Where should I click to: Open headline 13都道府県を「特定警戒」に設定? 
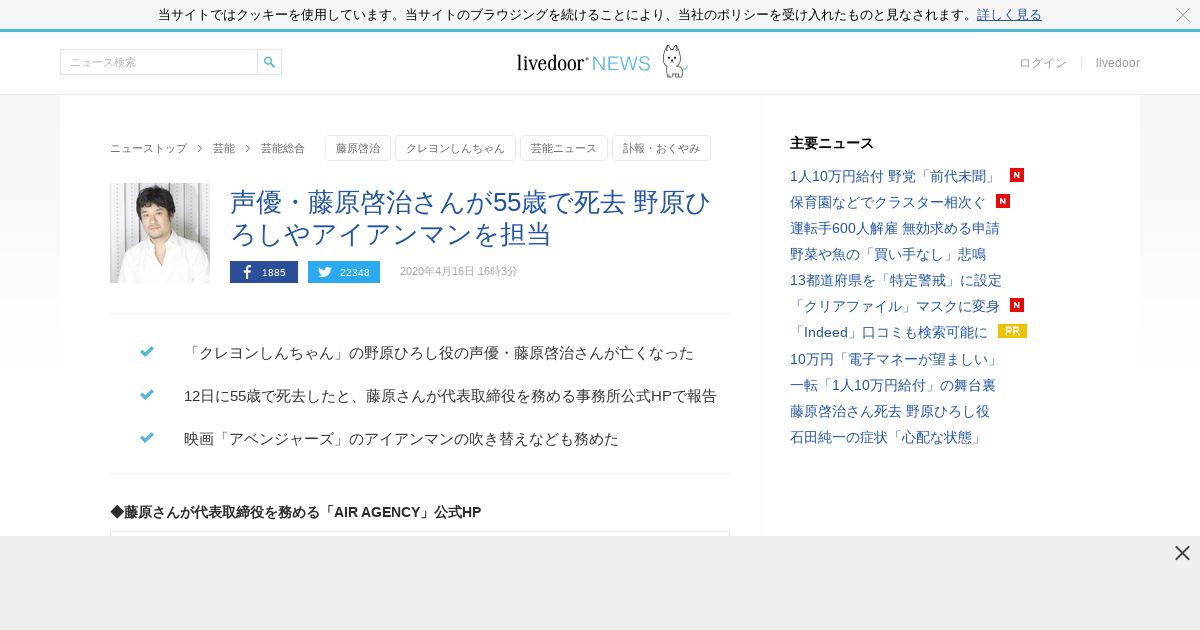click(896, 280)
